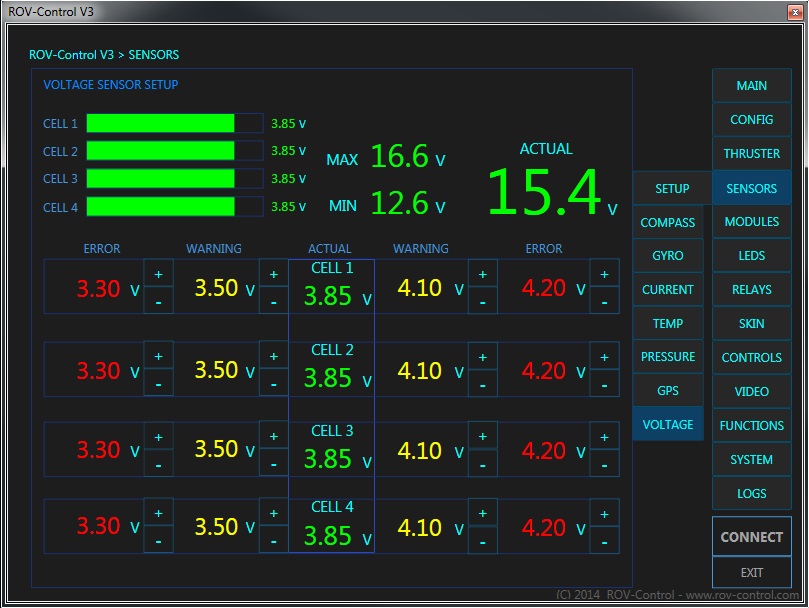Open the PRESSURE sensor tab
Viewport: 809px width, 608px height.
coord(667,356)
